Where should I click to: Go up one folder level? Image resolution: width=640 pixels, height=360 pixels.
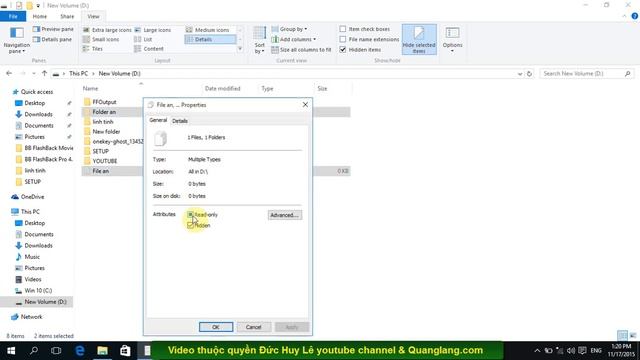click(x=44, y=73)
